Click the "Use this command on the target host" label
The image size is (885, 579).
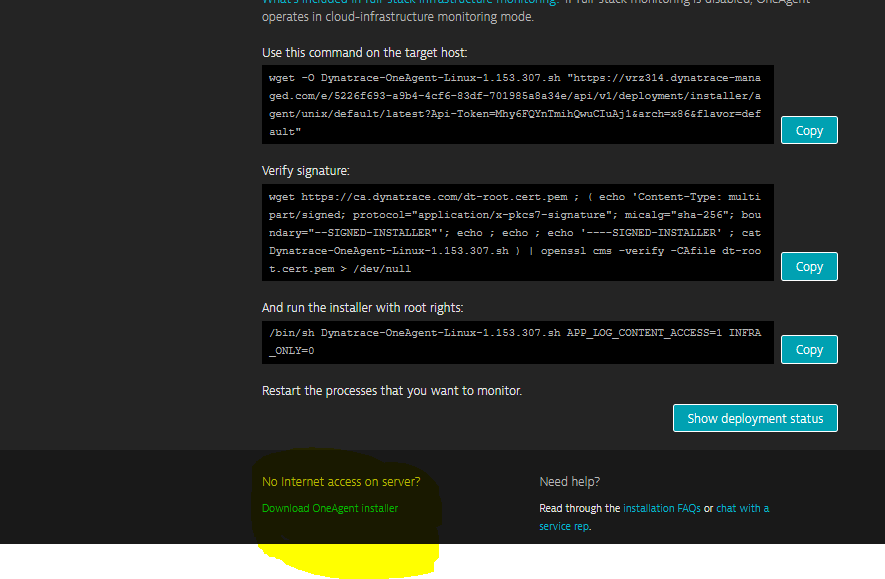pyautogui.click(x=364, y=52)
